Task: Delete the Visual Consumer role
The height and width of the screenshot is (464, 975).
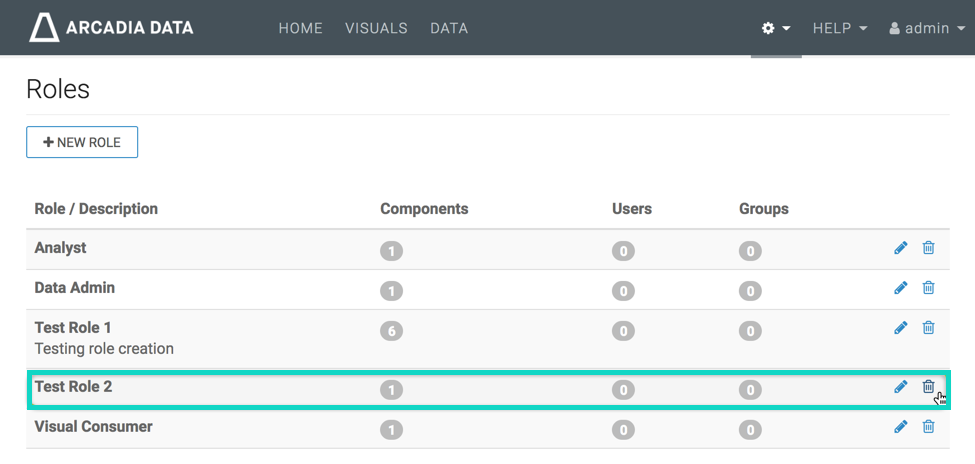Action: click(928, 427)
